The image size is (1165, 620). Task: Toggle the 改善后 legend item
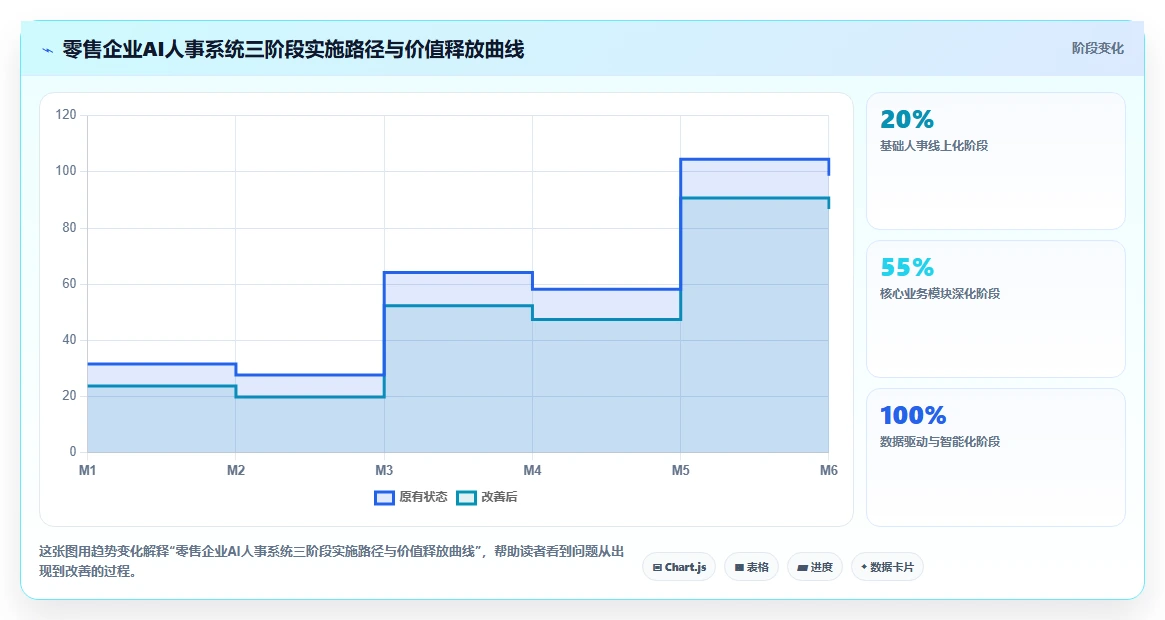pos(487,497)
